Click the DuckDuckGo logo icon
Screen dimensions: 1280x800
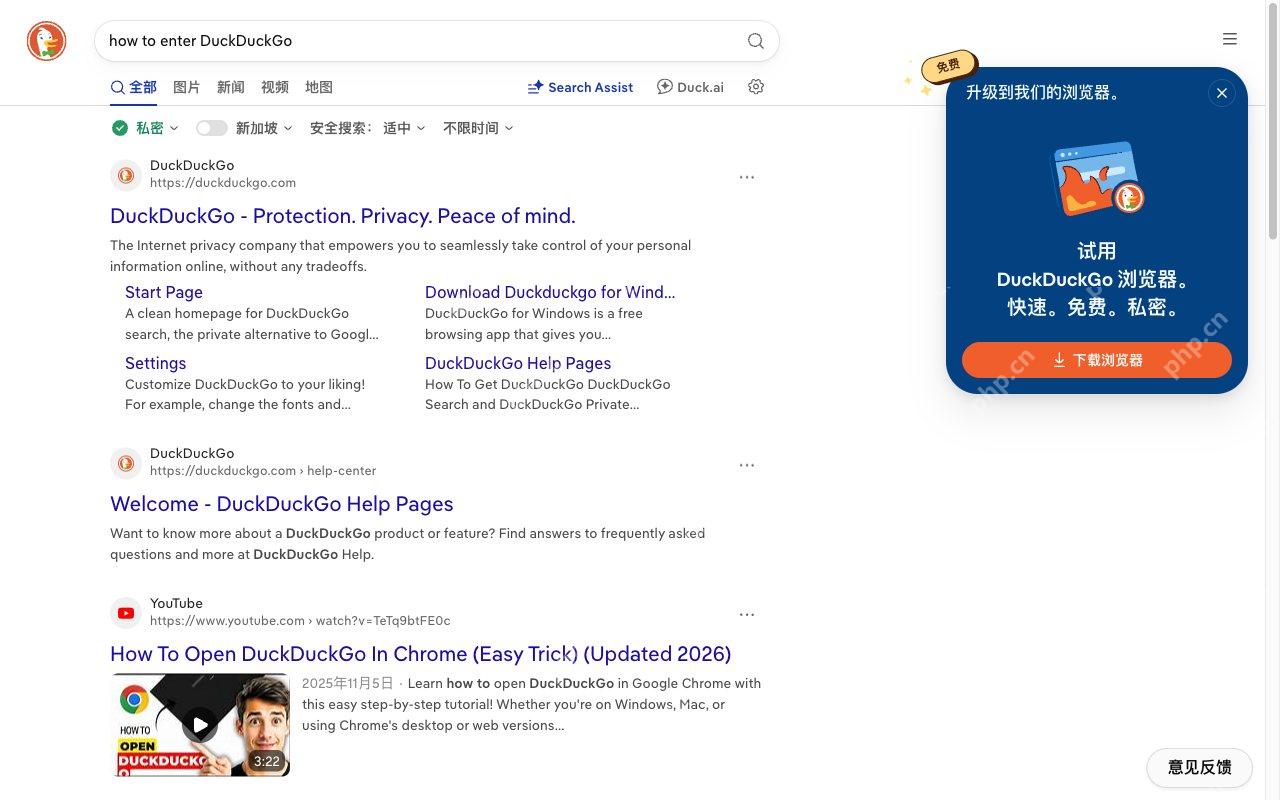[46, 41]
